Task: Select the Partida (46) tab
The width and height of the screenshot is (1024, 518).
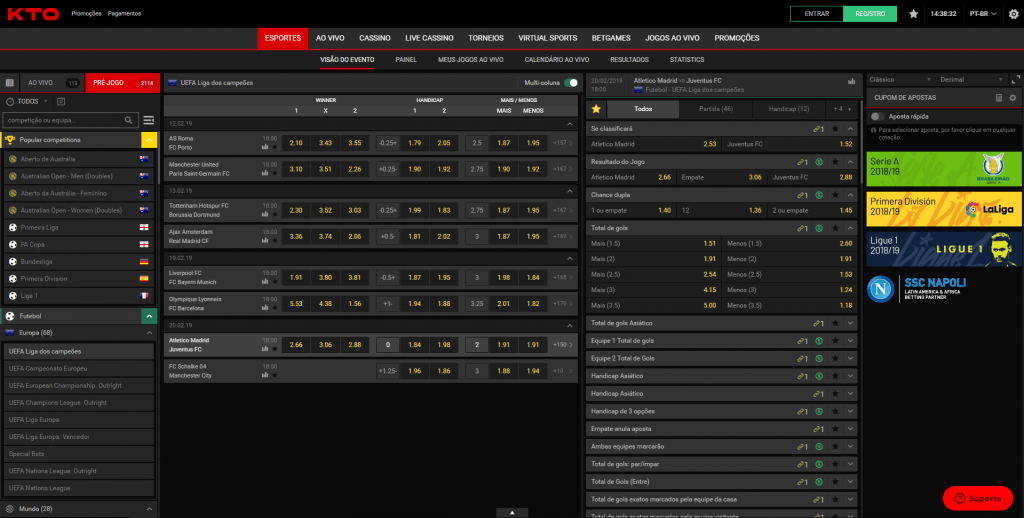Action: tap(716, 109)
